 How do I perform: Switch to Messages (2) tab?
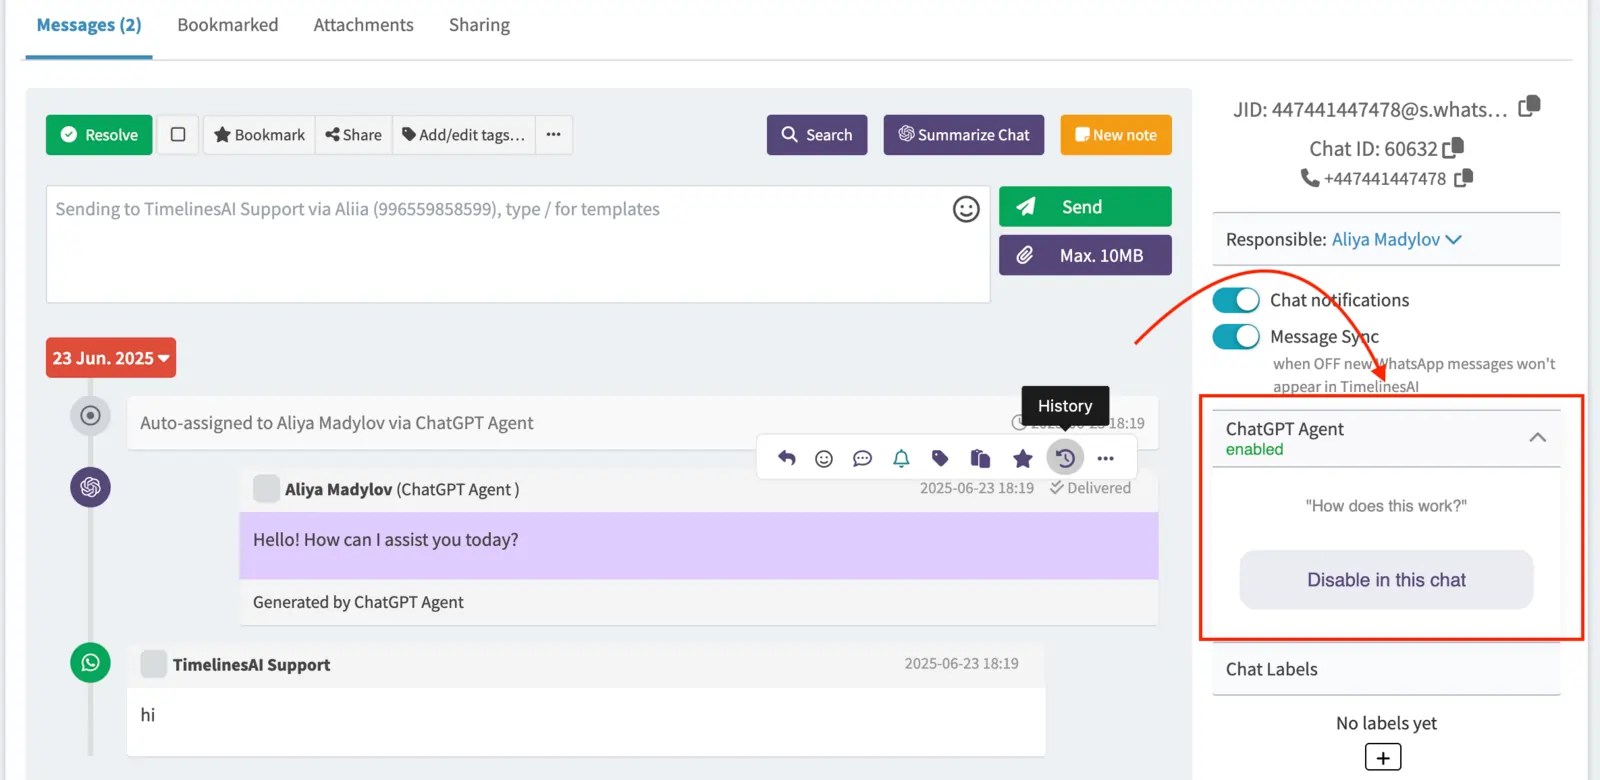tap(89, 25)
